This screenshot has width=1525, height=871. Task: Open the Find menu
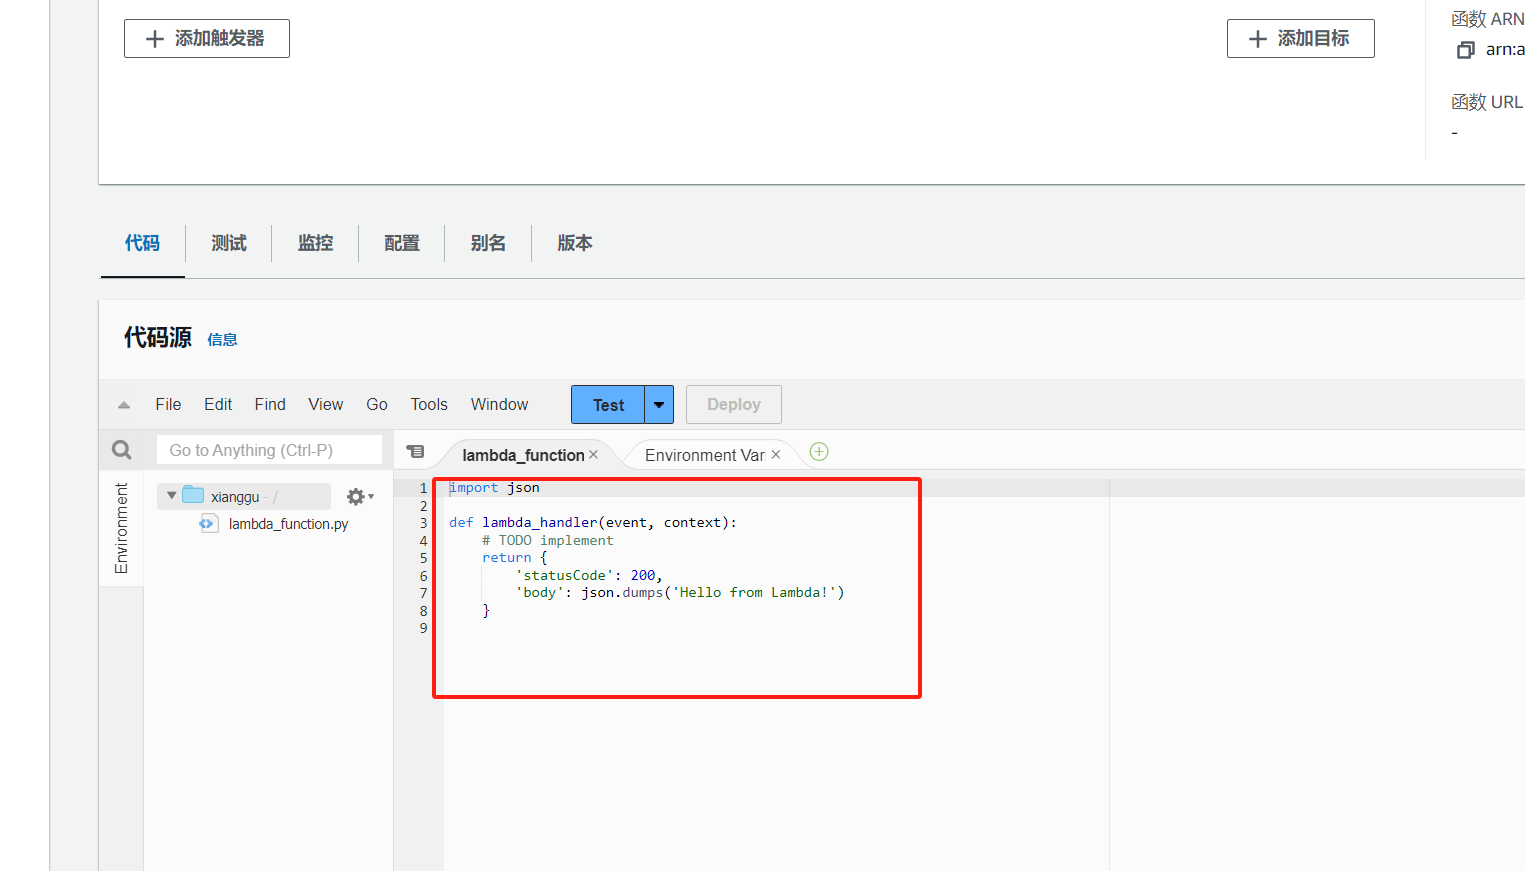coord(270,404)
